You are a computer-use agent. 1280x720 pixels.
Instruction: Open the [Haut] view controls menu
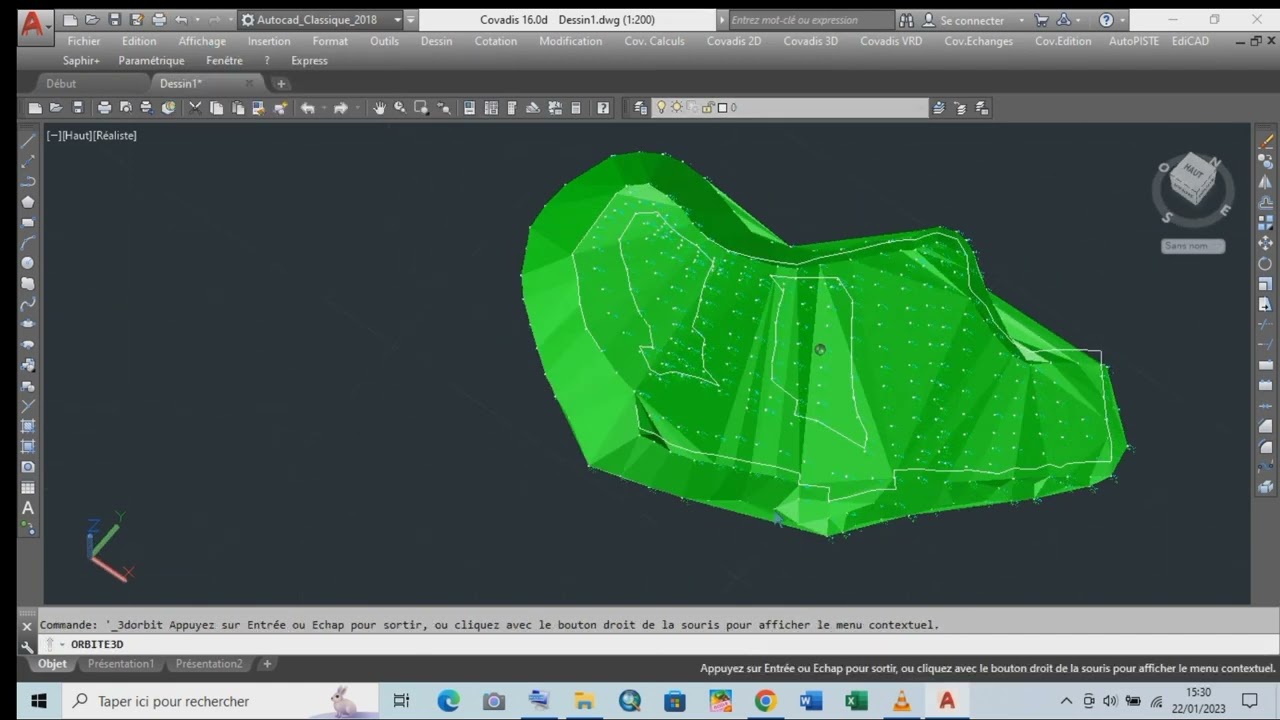[76, 136]
